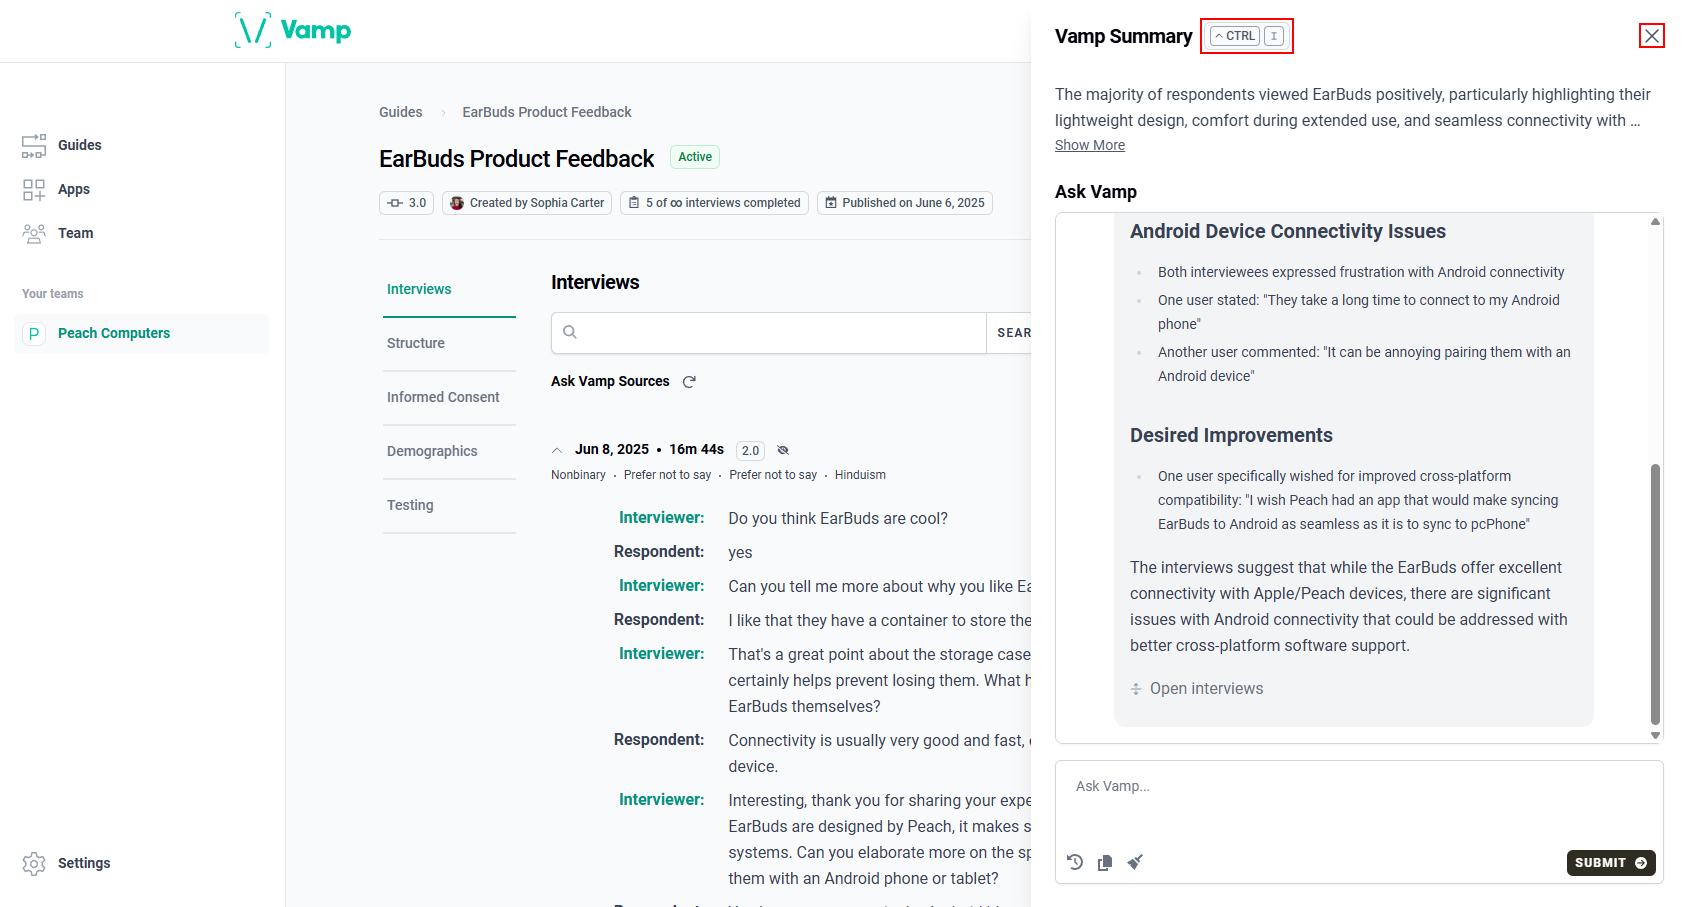Click the EarBuds Product Feedback page title
This screenshot has height=907, width=1682.
[x=516, y=159]
